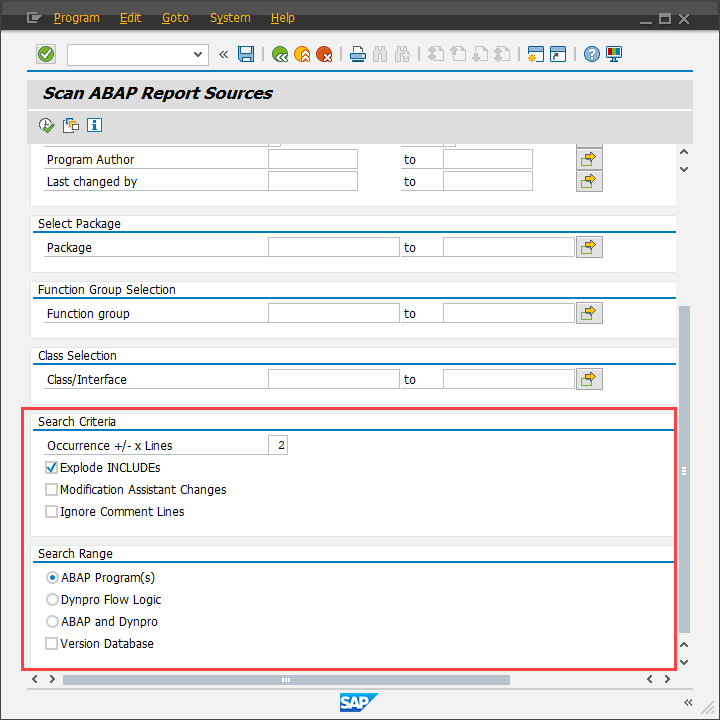Select the ABAP Program(s) radio button
This screenshot has width=720, height=720.
[52, 578]
